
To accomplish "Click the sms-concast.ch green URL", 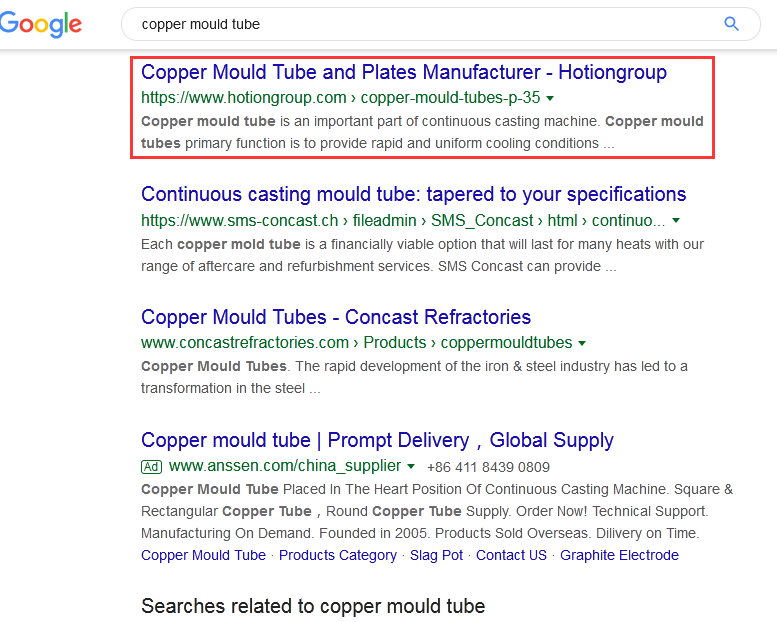I will 403,220.
